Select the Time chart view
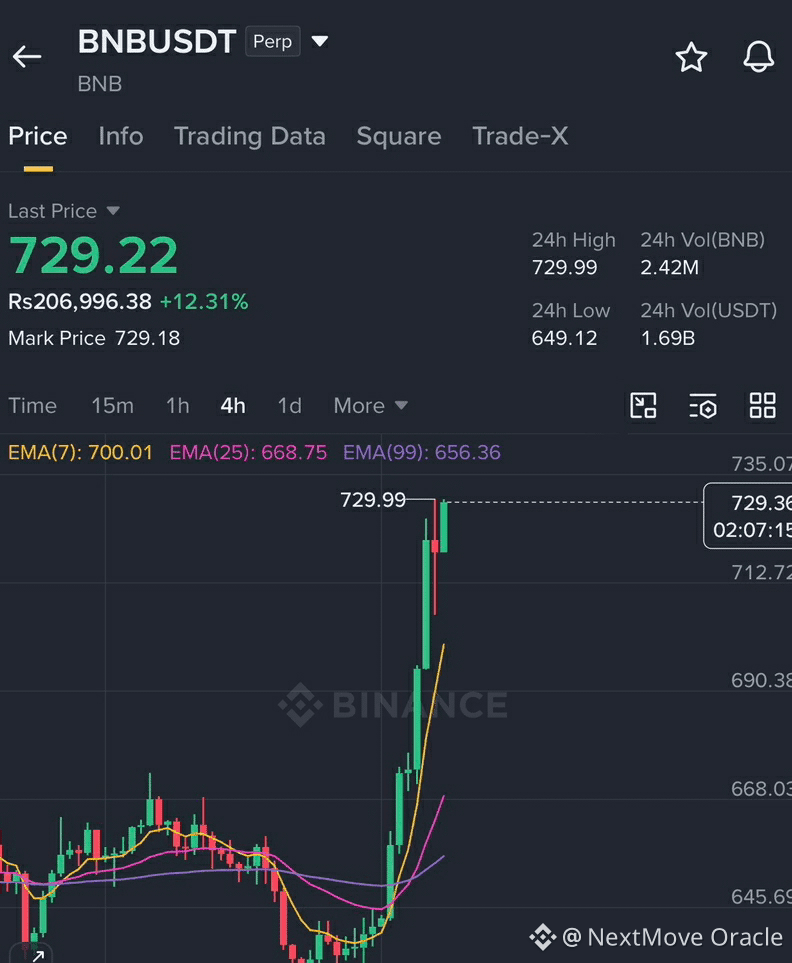The height and width of the screenshot is (963, 792). pyautogui.click(x=33, y=405)
